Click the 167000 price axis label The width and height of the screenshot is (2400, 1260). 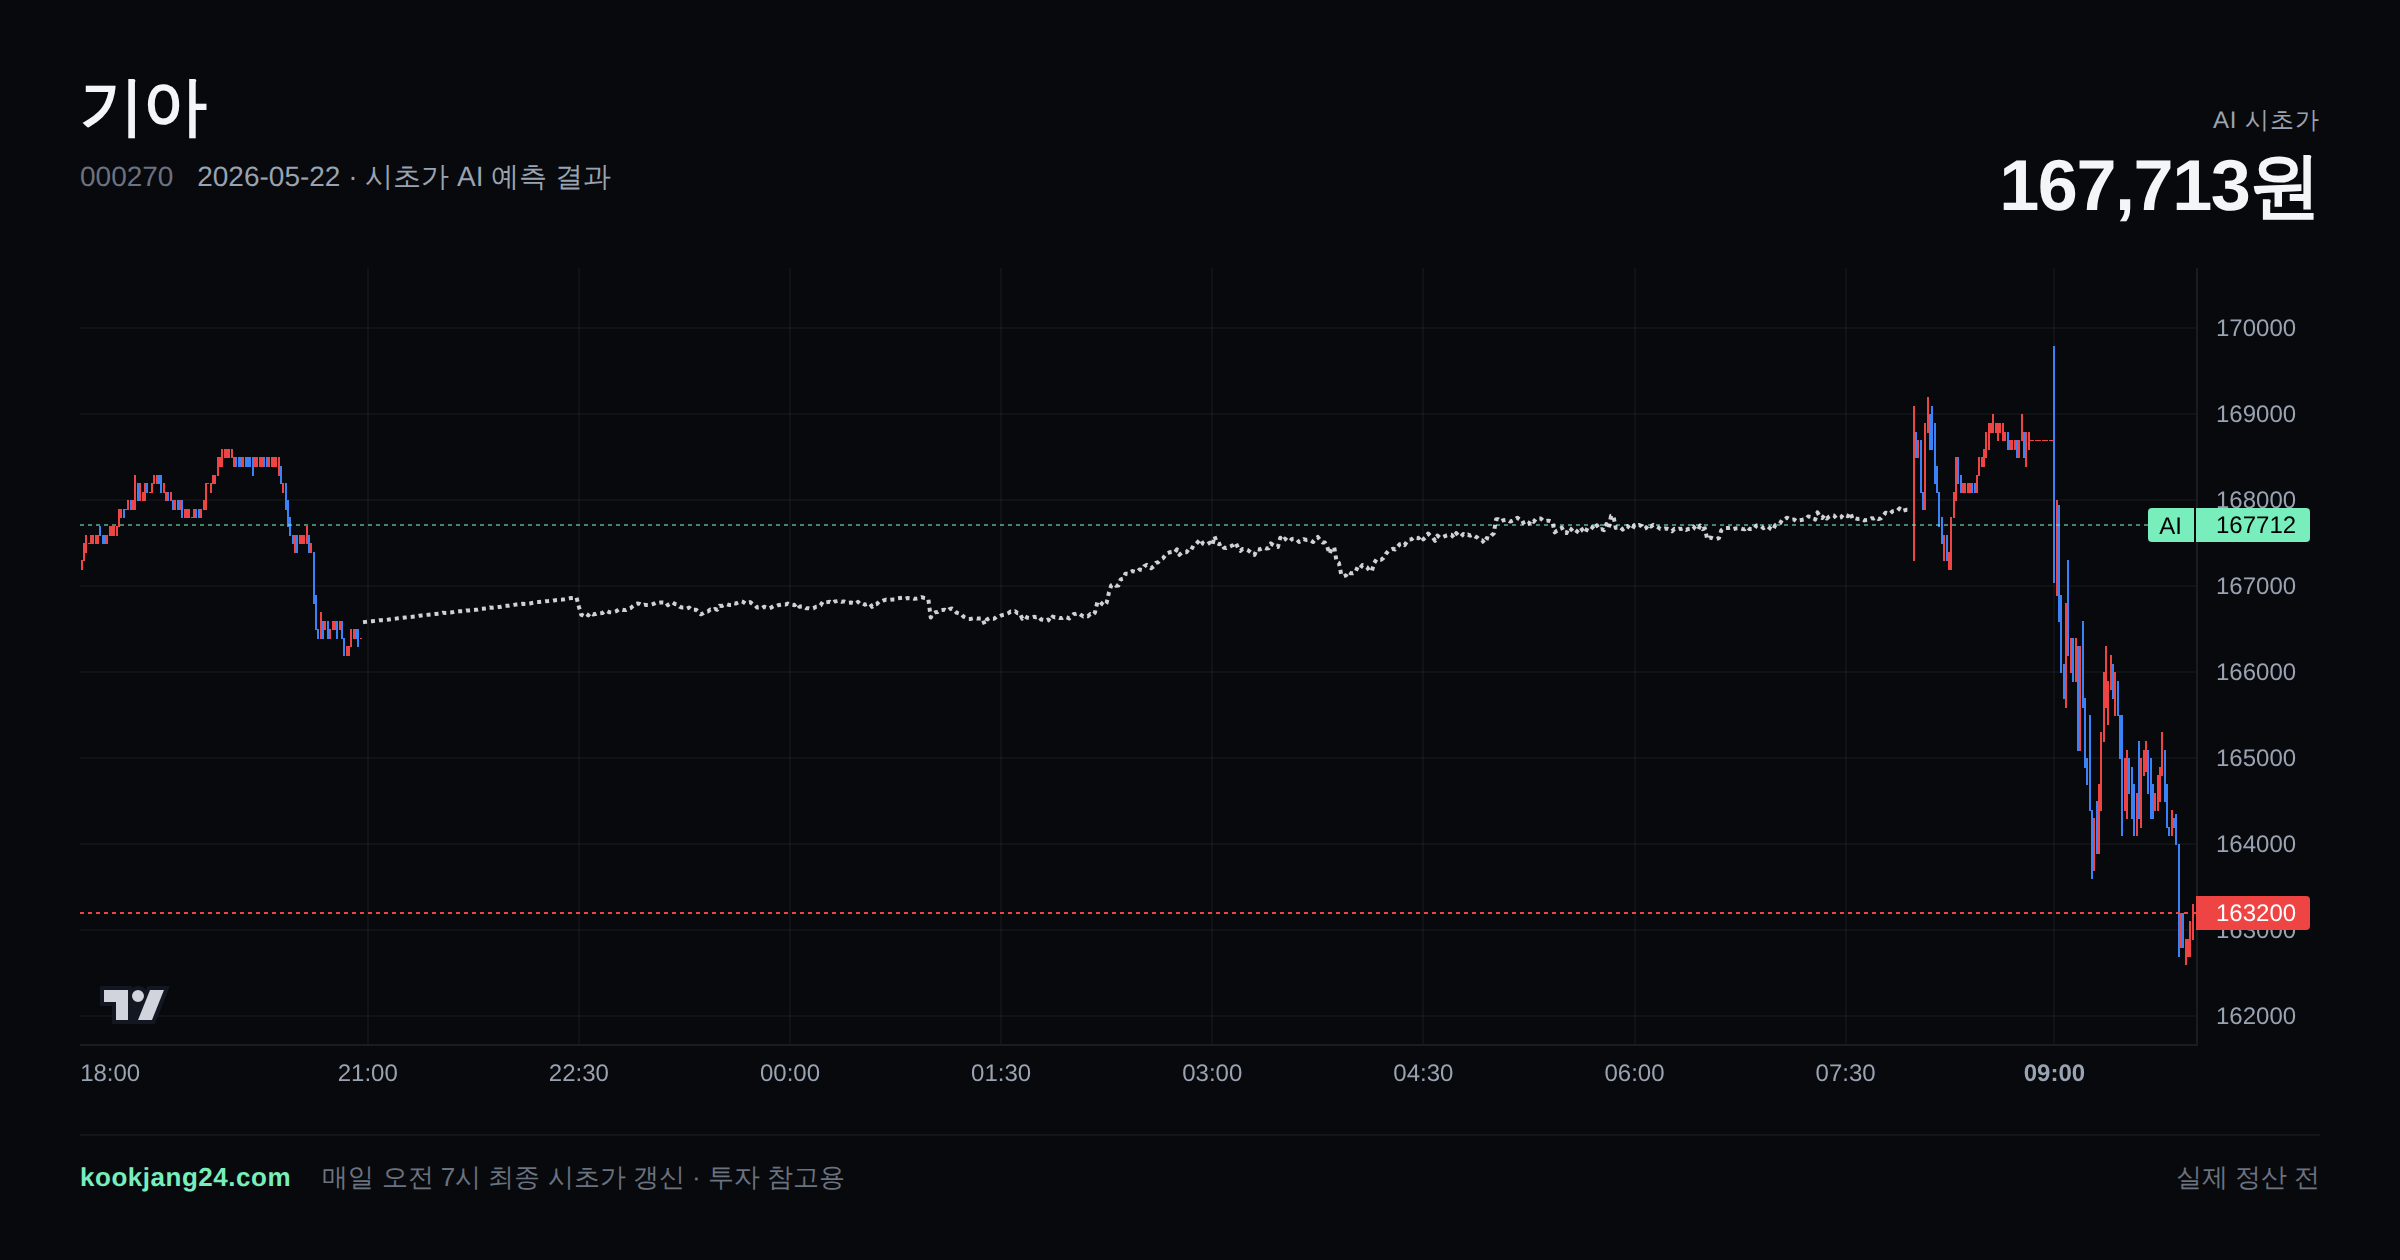[2255, 586]
